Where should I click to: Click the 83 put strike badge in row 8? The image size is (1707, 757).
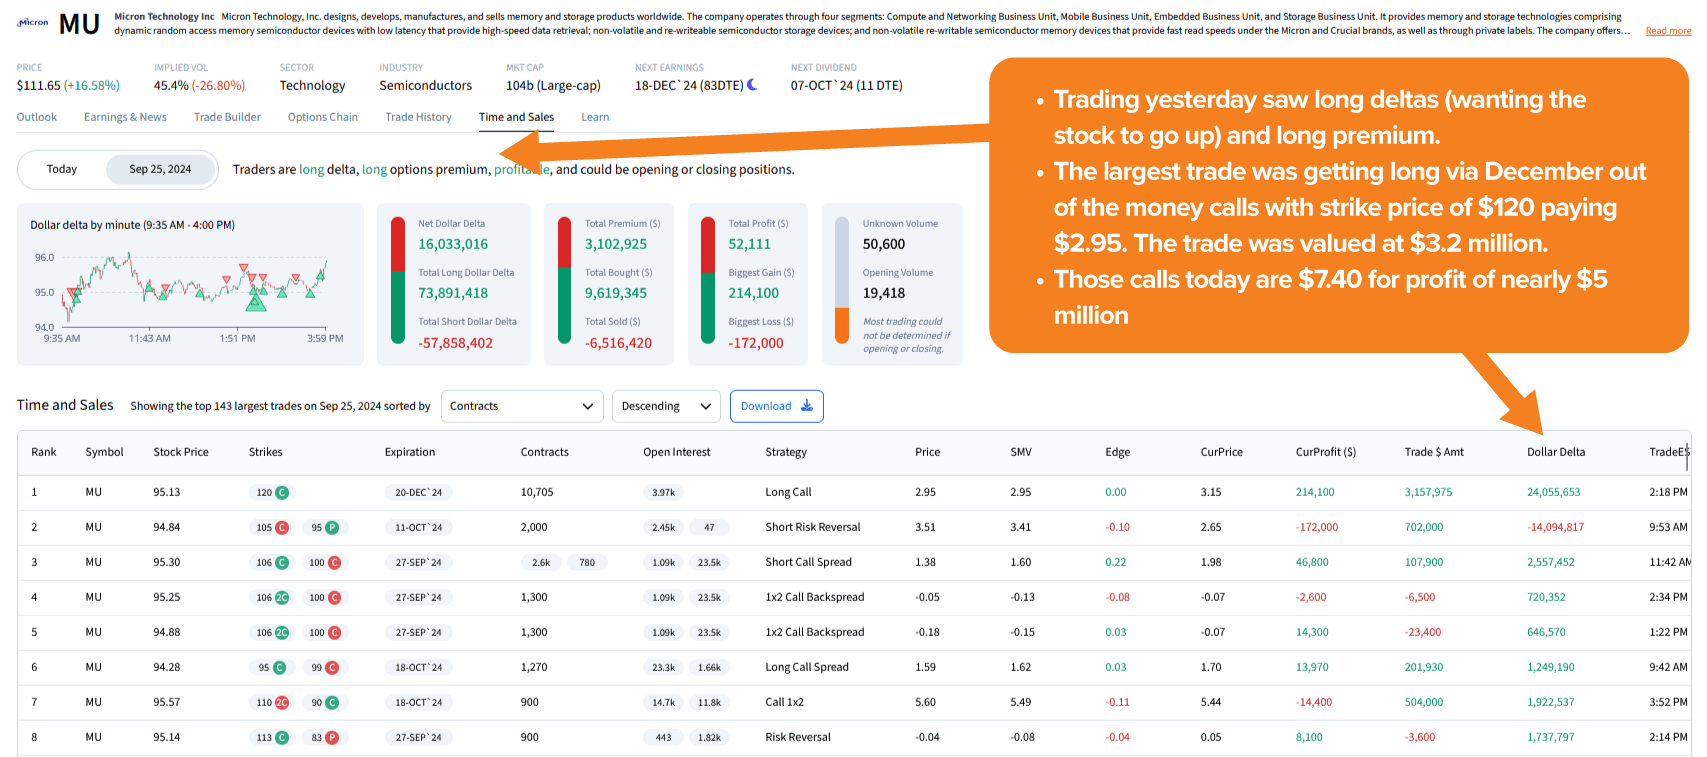[x=324, y=737]
